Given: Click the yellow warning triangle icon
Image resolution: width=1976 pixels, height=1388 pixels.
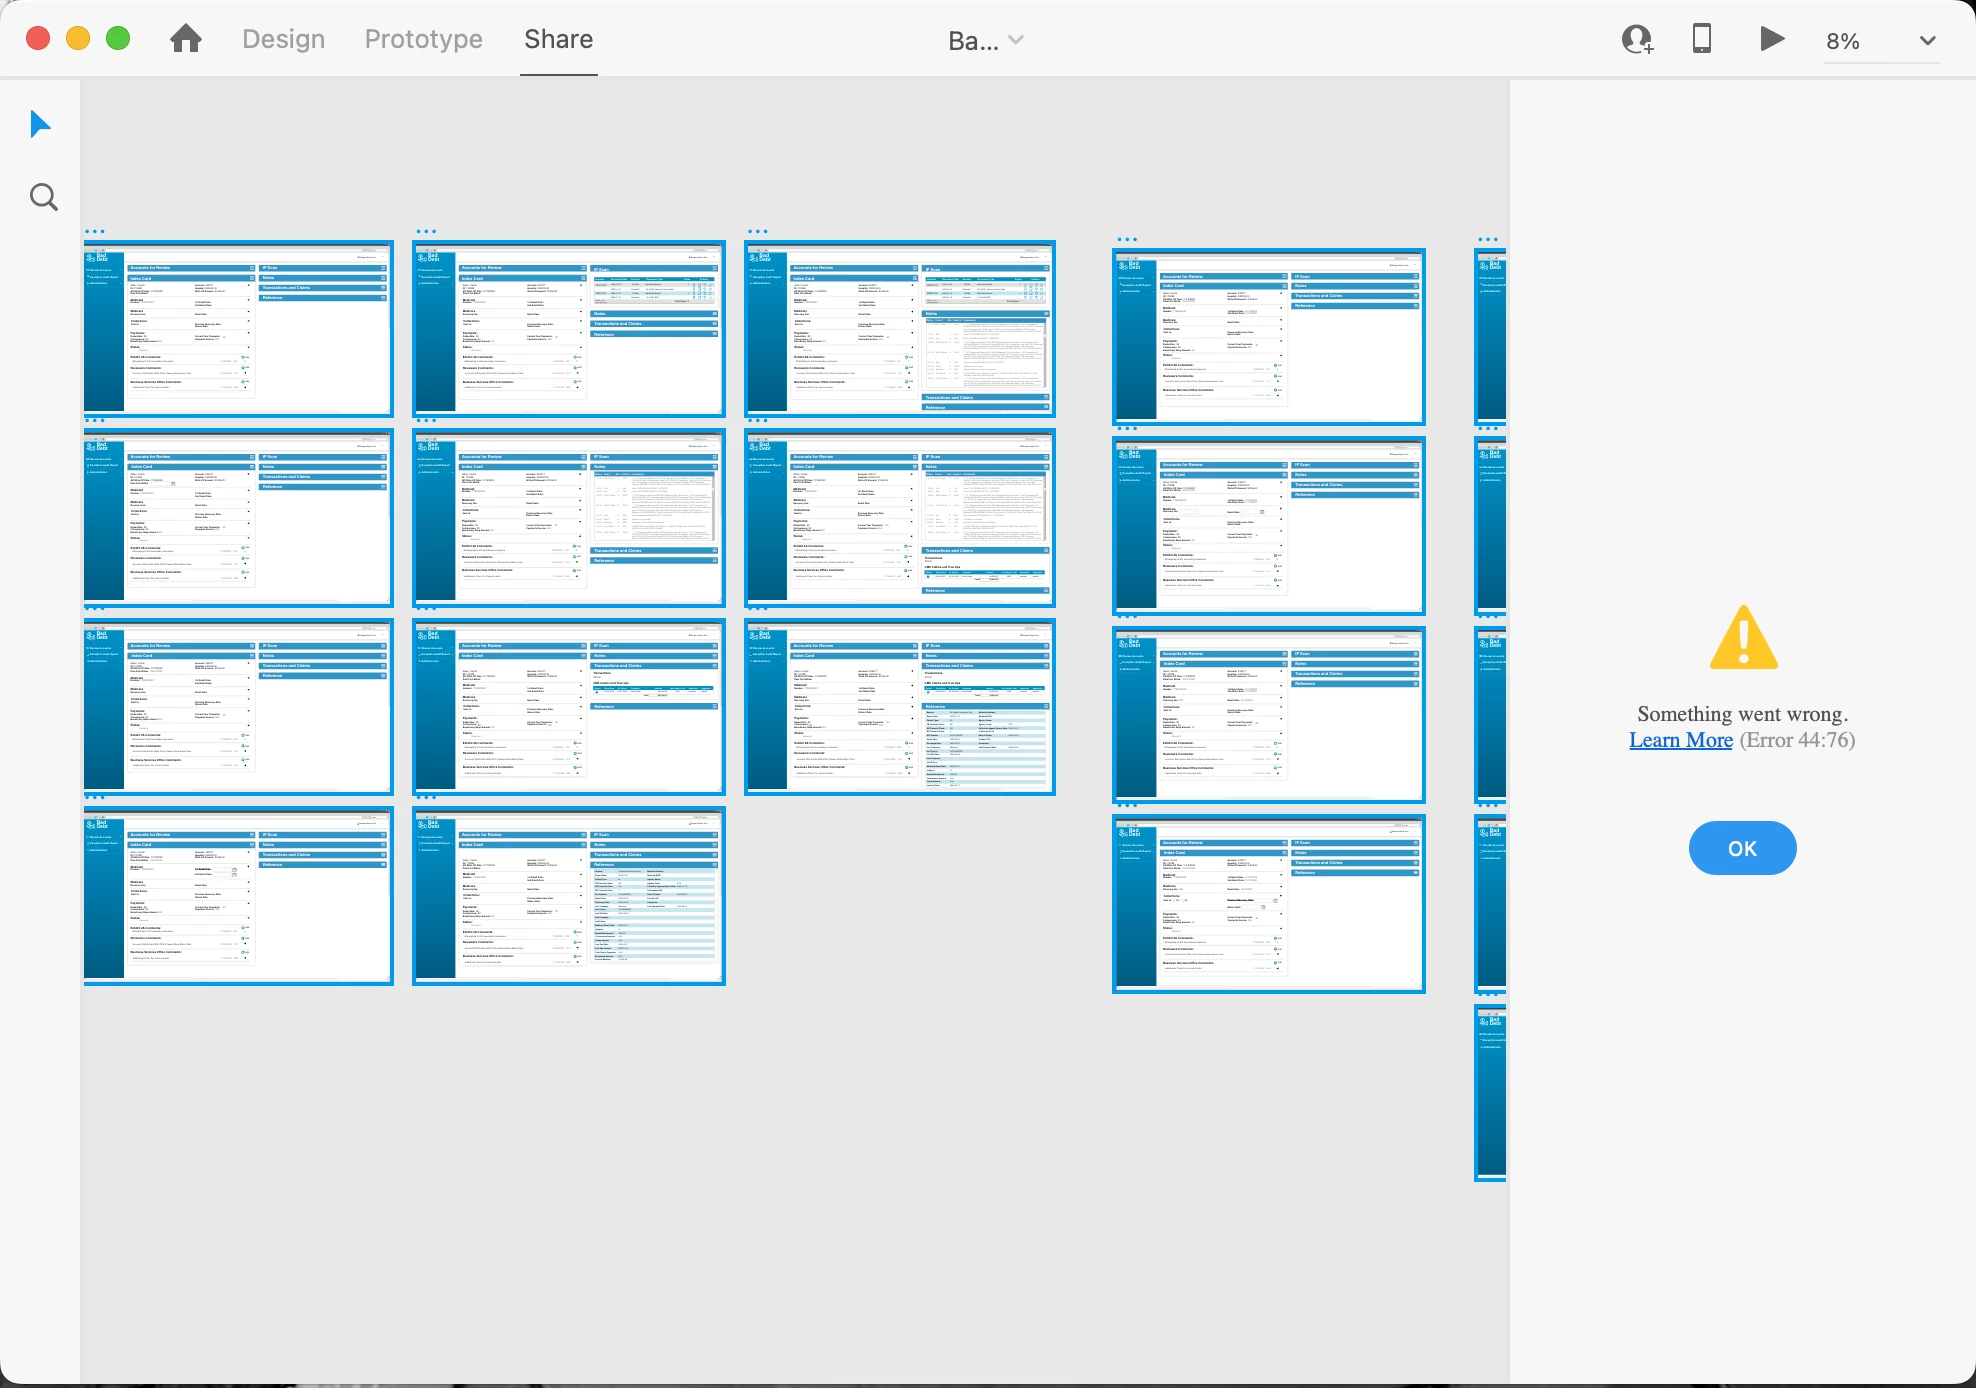Looking at the screenshot, I should click(x=1743, y=638).
